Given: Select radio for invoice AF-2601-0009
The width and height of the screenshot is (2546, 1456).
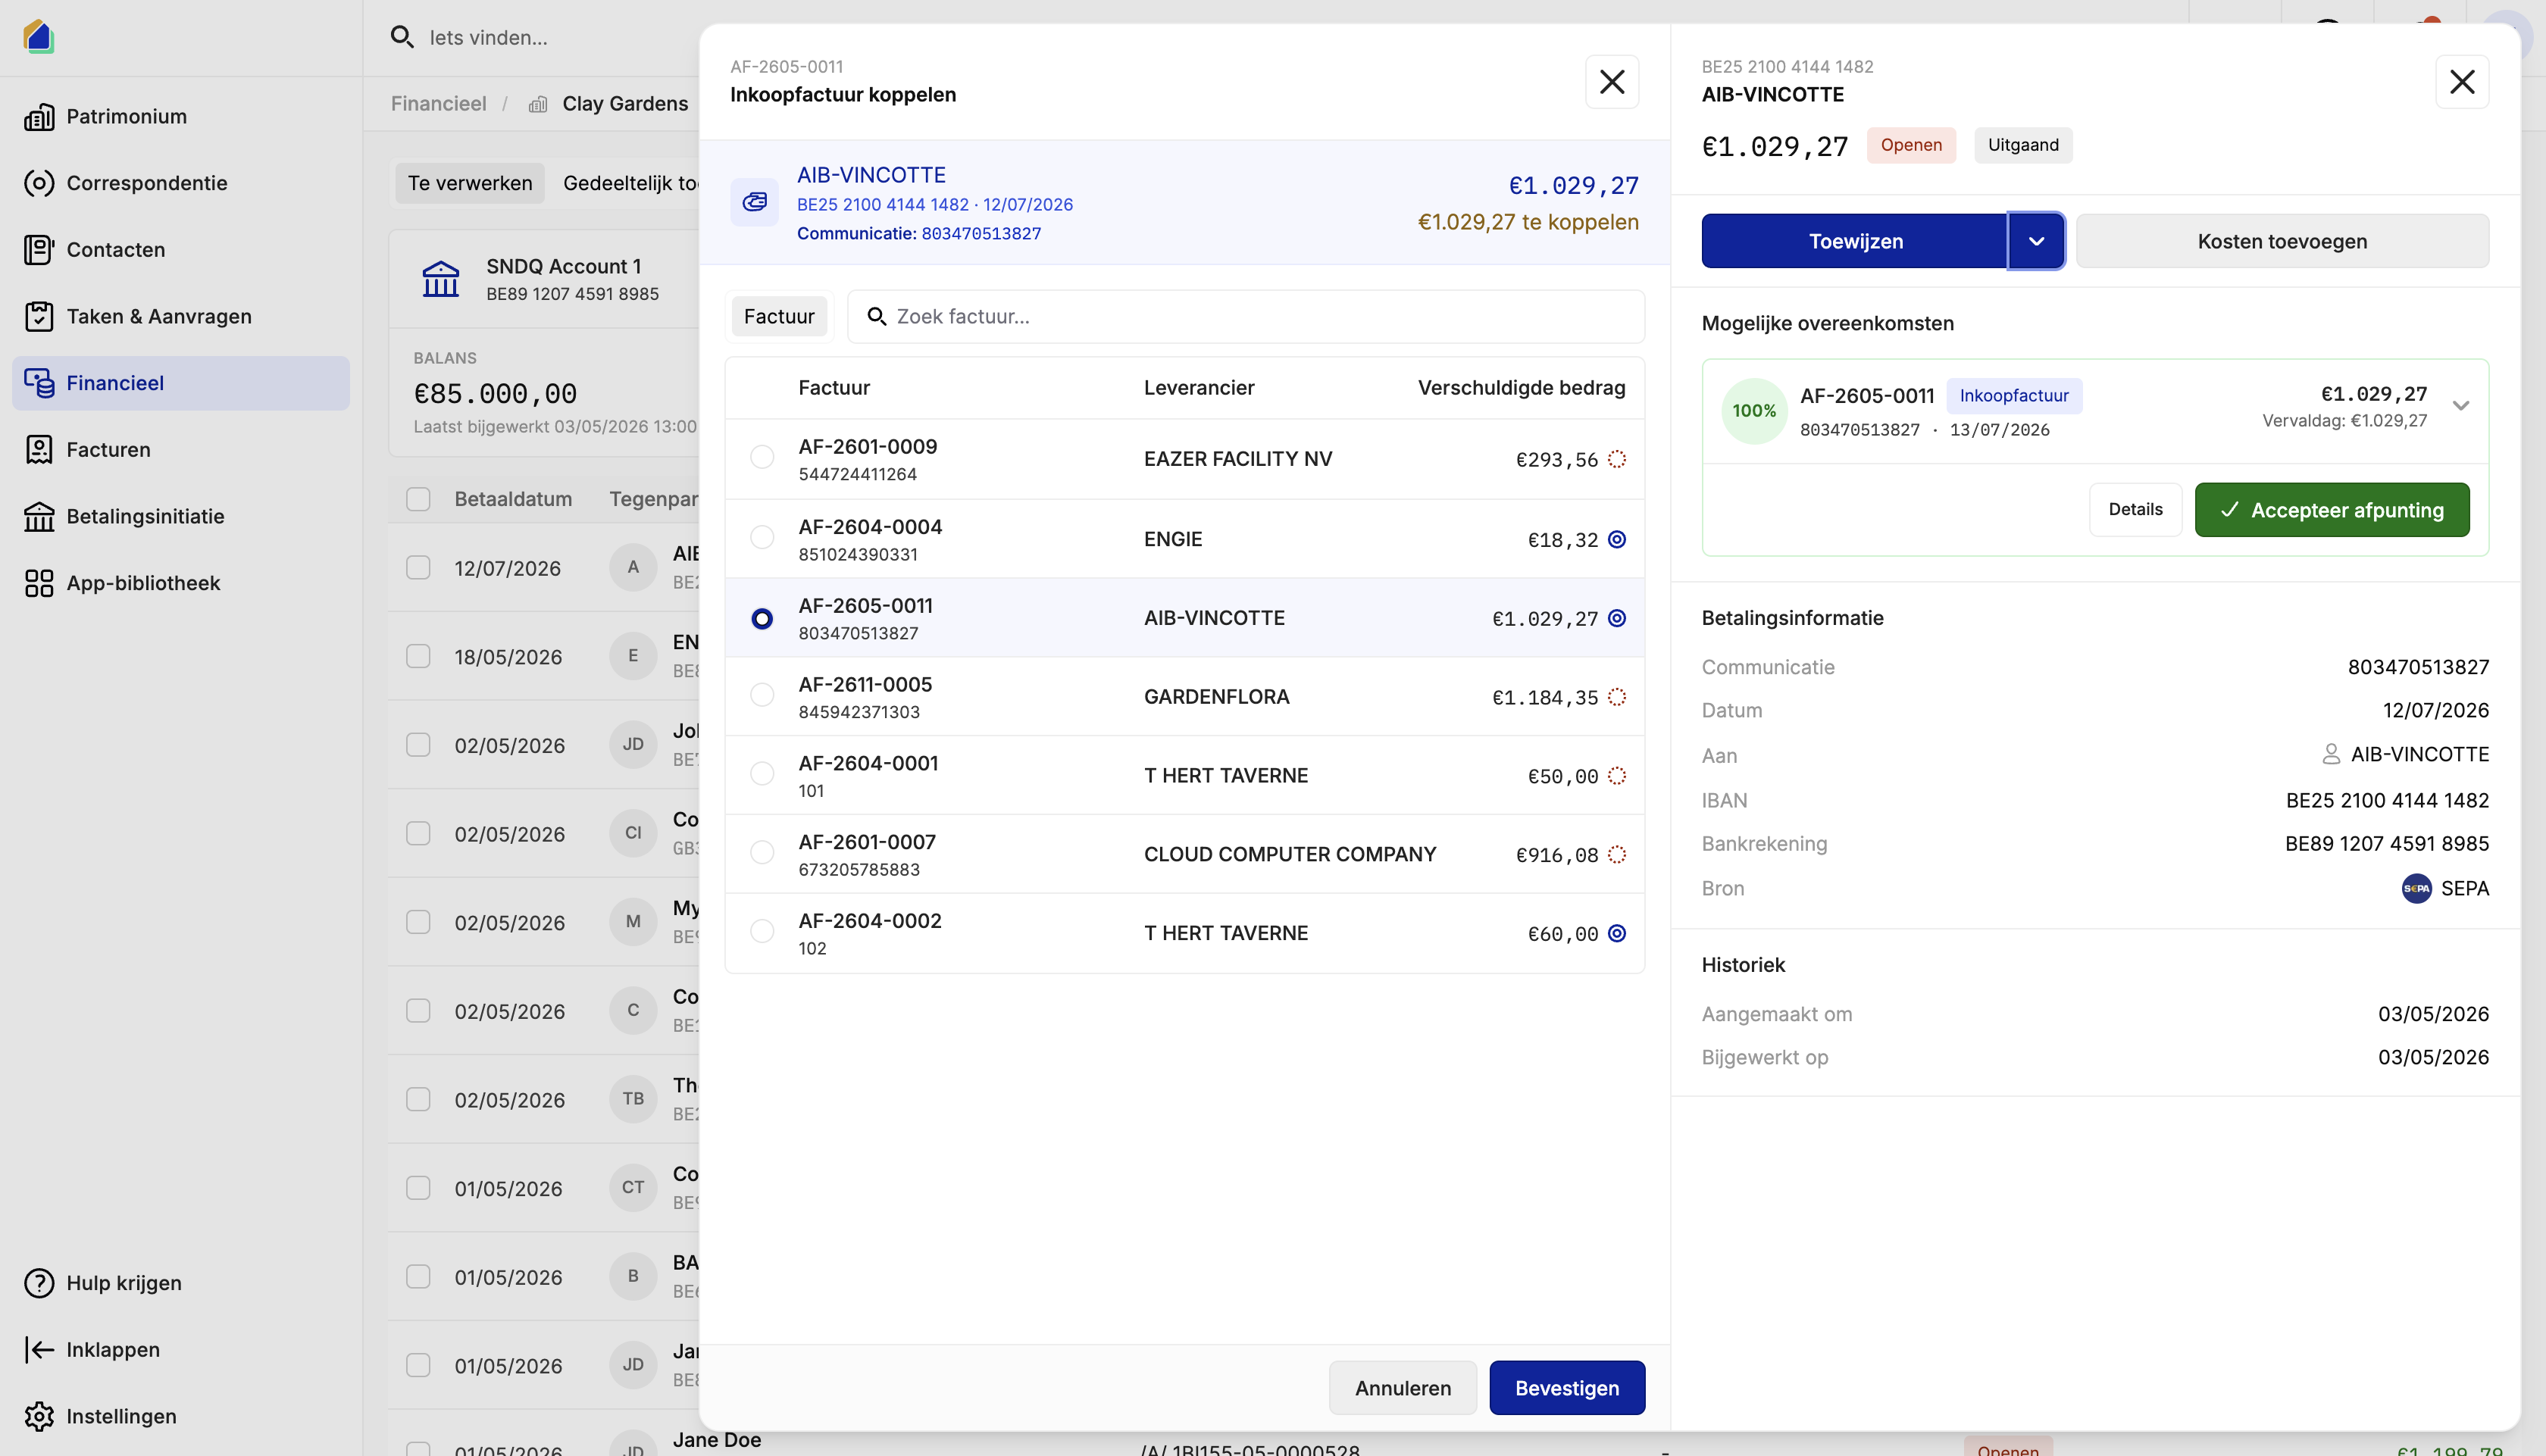Looking at the screenshot, I should point(762,457).
